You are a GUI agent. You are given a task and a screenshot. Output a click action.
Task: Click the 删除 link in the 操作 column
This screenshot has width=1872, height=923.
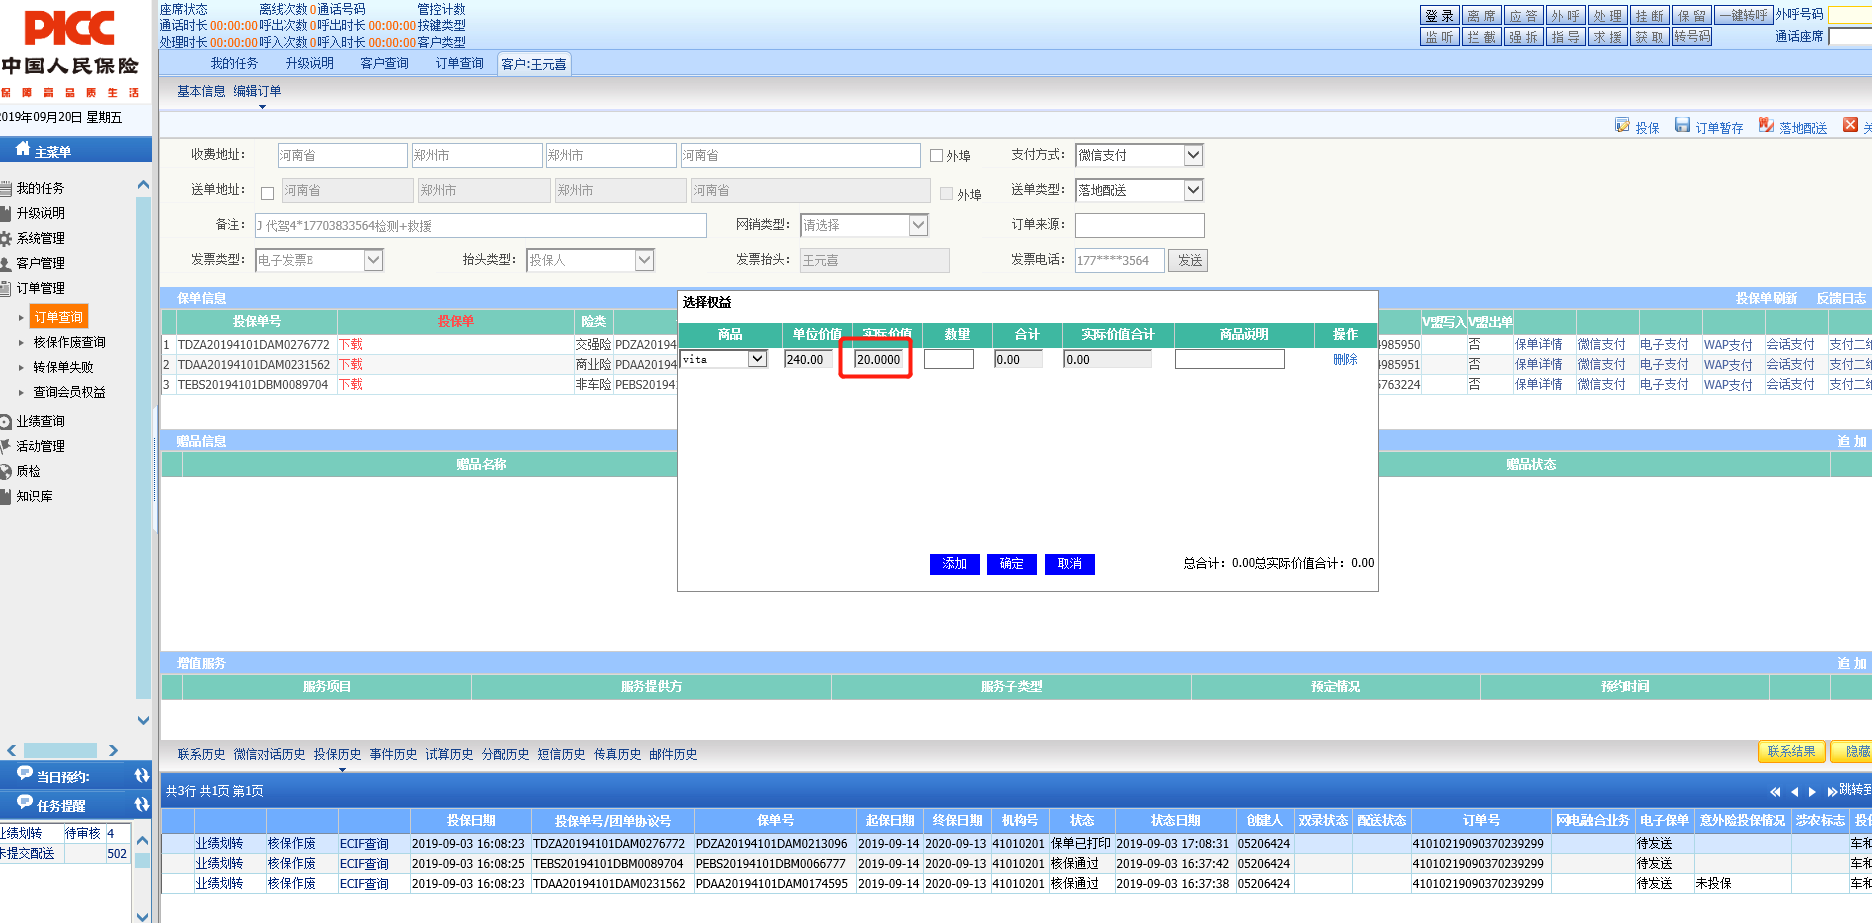point(1345,360)
